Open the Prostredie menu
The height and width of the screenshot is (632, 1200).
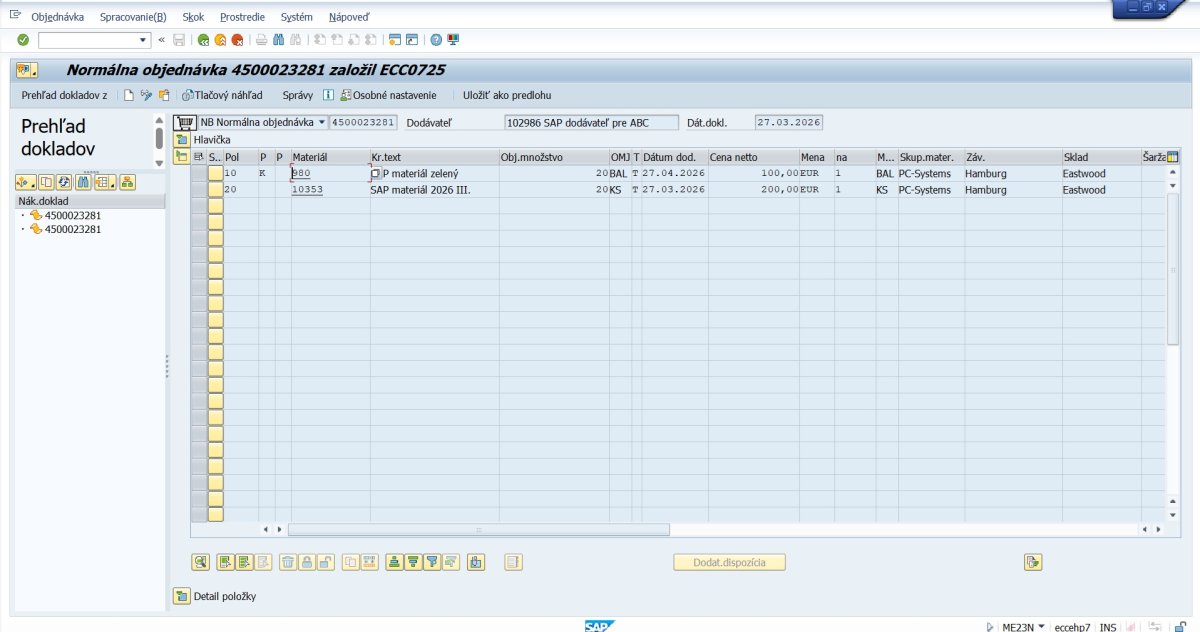click(243, 17)
